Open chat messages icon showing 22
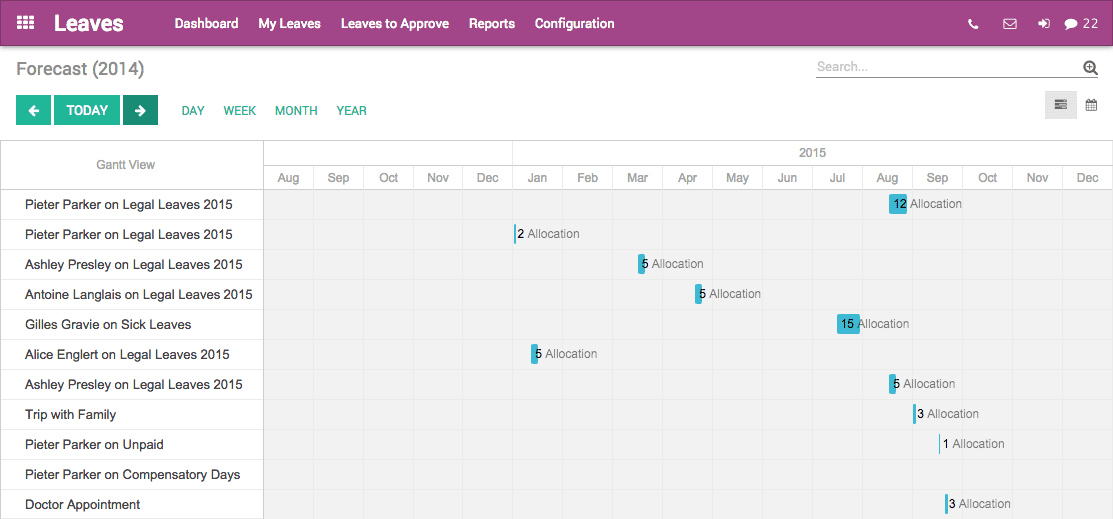The image size is (1113, 519). coord(1081,24)
